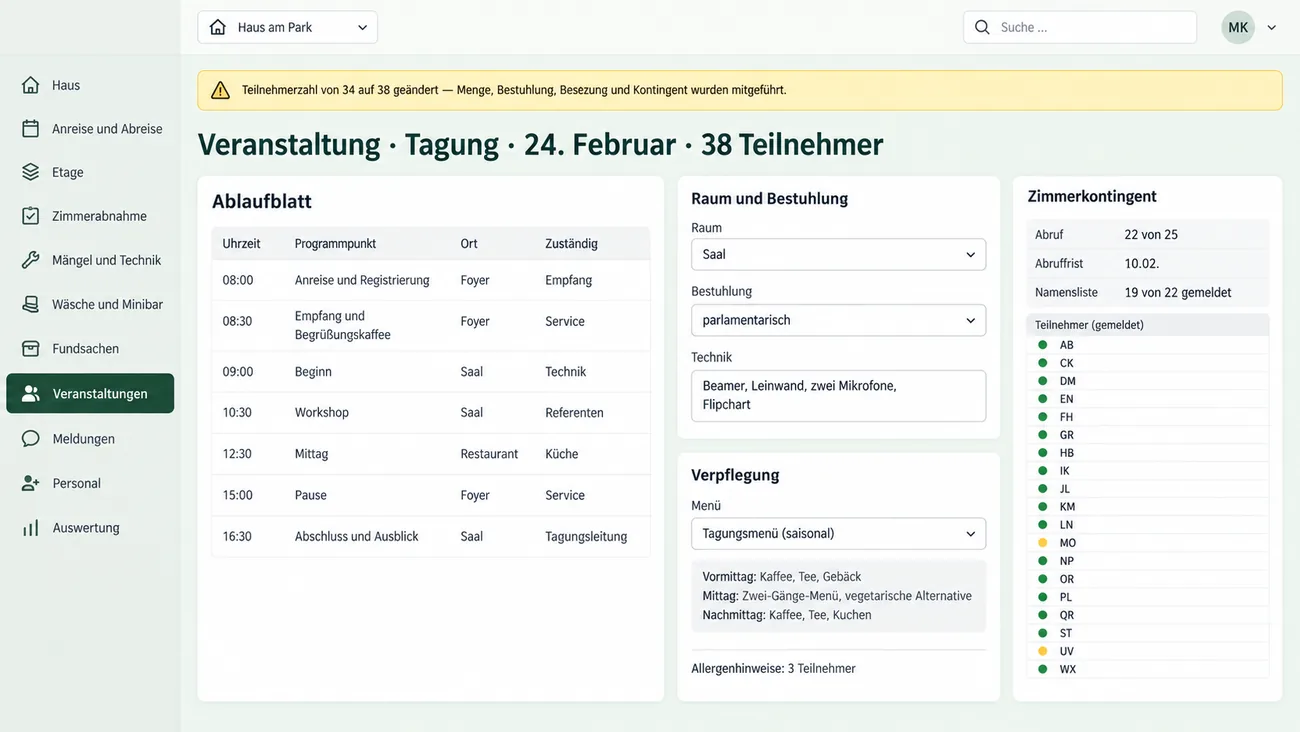Click the person-plus icon for Personal
The height and width of the screenshot is (732, 1300).
point(31,483)
